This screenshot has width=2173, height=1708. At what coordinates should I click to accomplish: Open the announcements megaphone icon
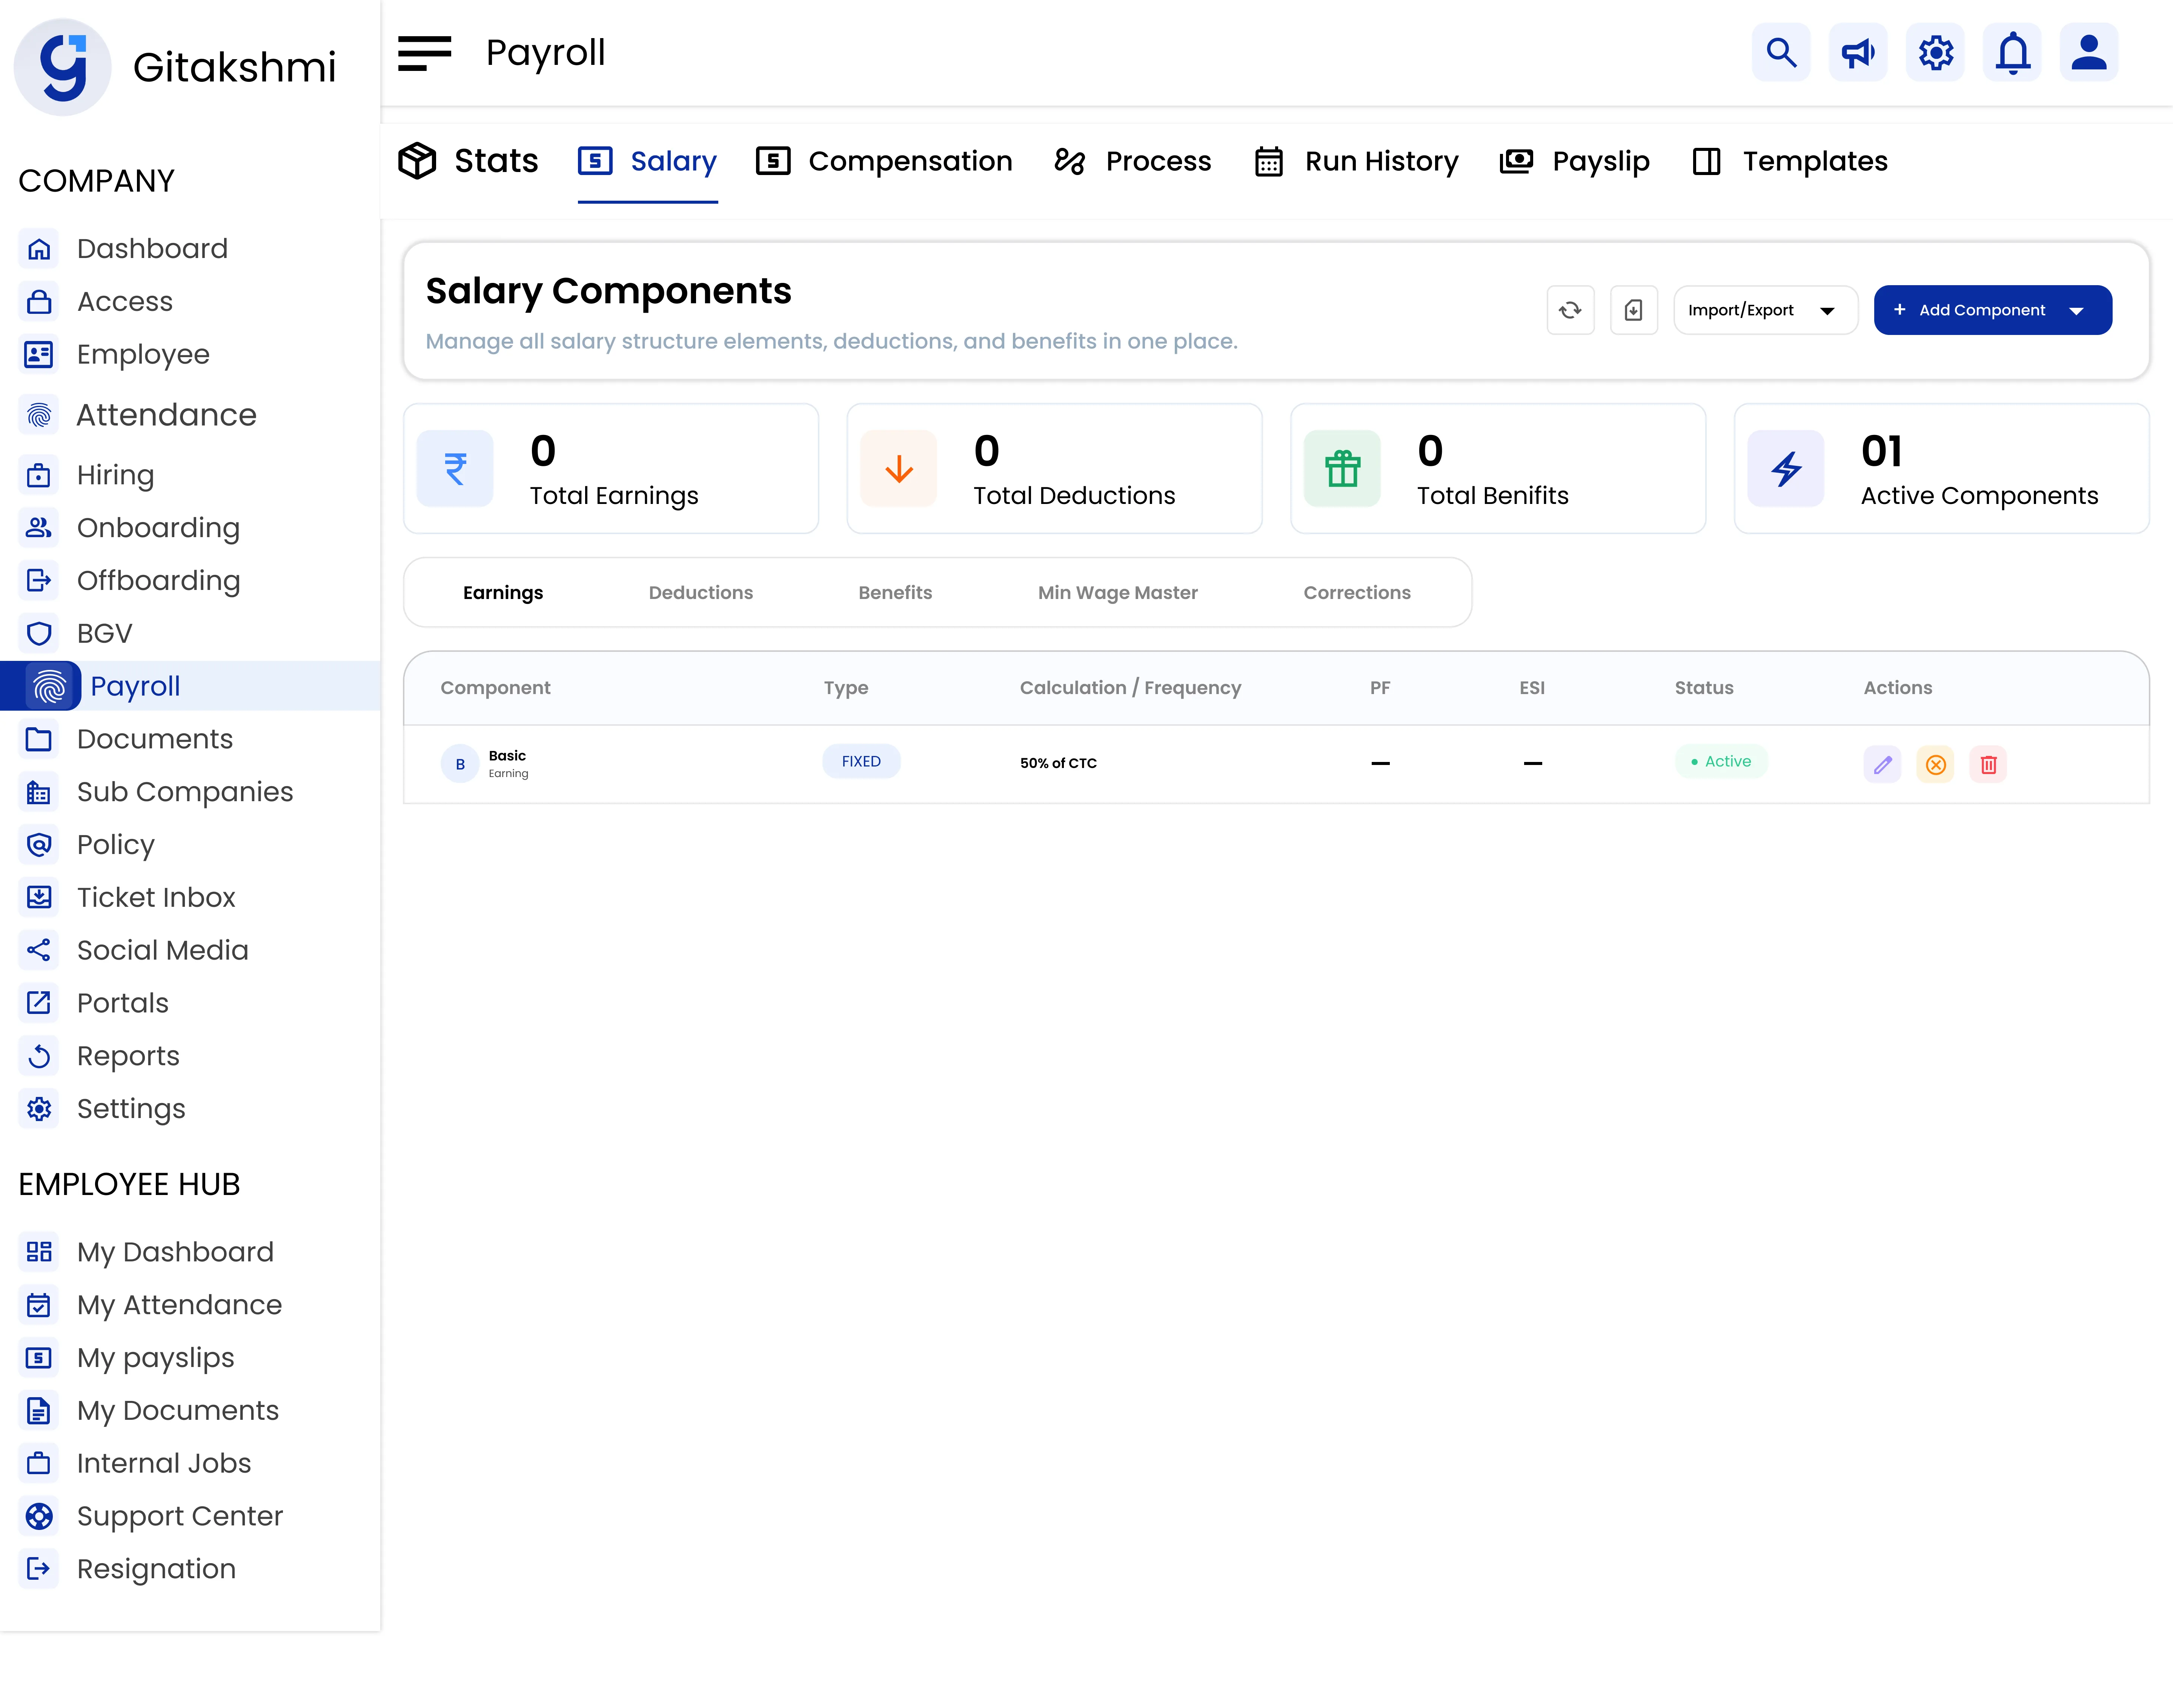(x=1858, y=52)
